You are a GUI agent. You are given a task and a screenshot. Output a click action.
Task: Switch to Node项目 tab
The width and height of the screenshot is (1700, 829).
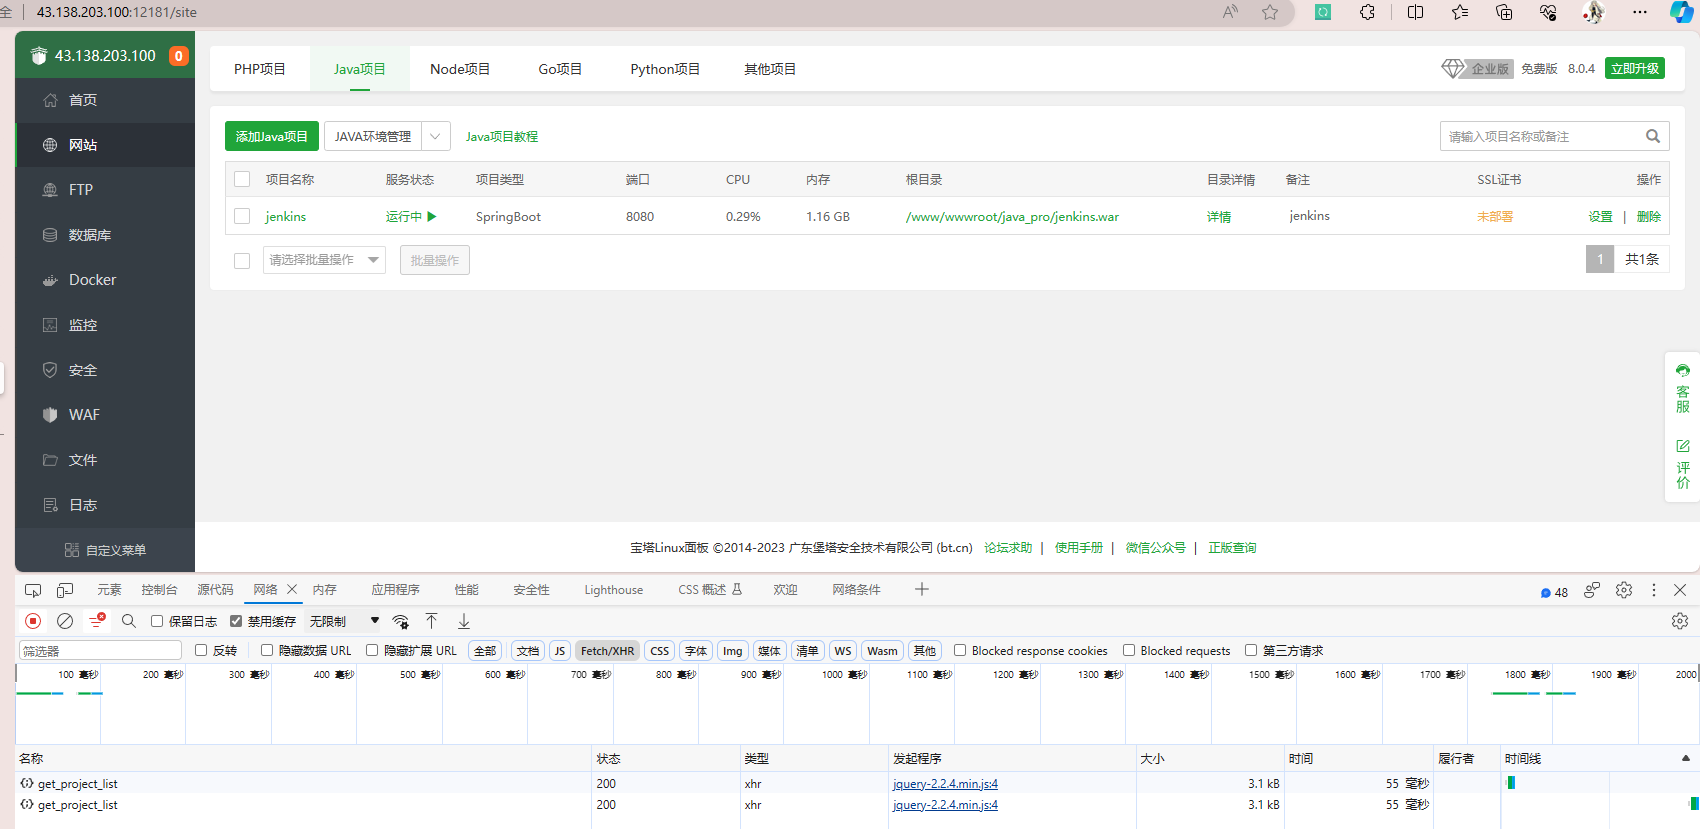[x=460, y=69]
